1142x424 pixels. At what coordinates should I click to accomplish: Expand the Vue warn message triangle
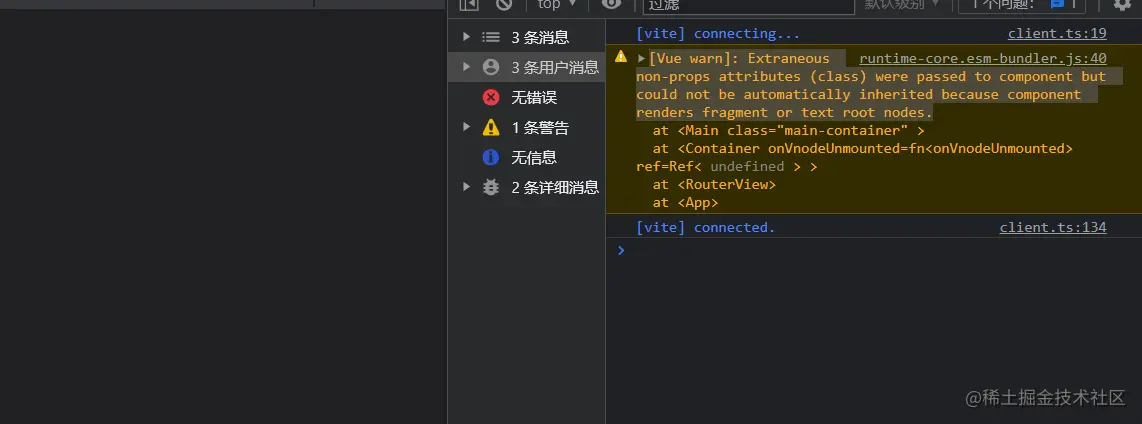click(641, 59)
